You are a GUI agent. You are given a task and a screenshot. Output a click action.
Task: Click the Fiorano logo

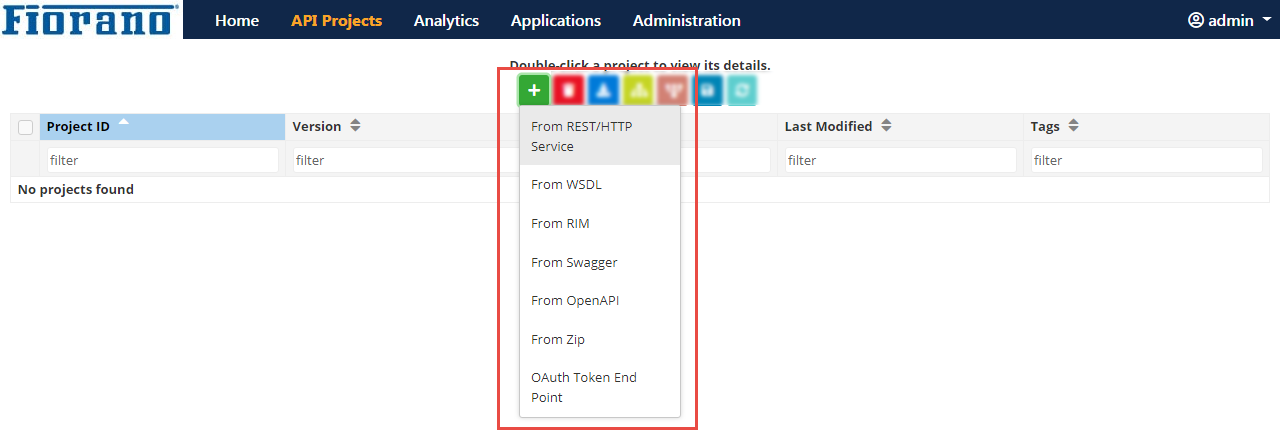point(91,19)
